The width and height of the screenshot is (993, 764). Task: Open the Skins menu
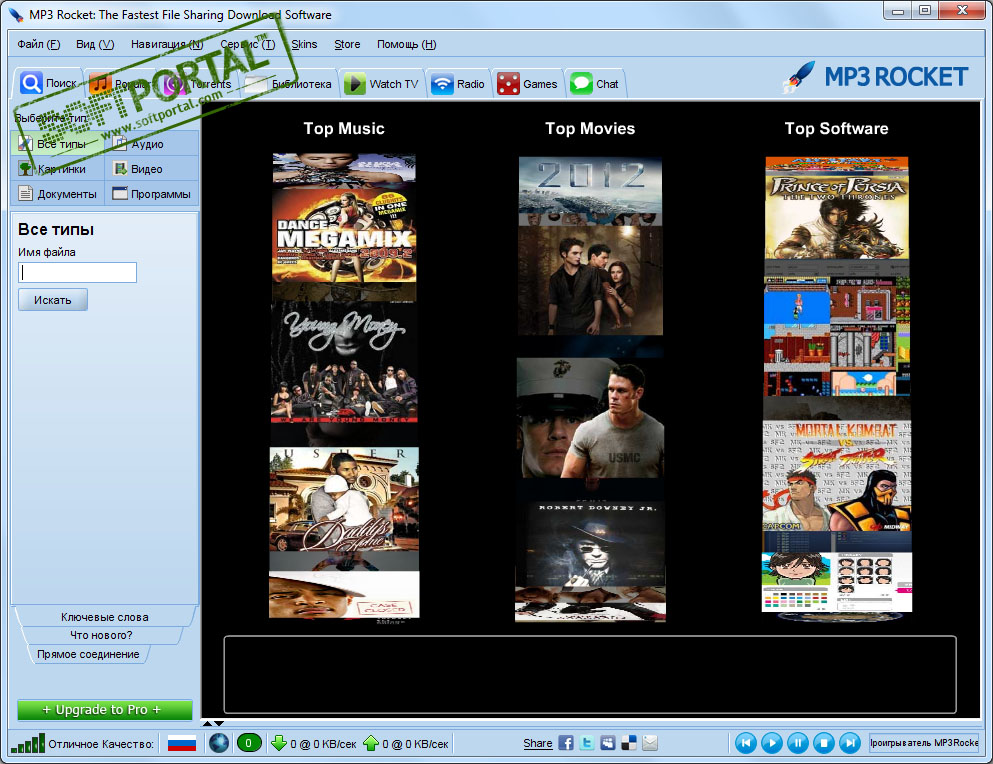304,44
